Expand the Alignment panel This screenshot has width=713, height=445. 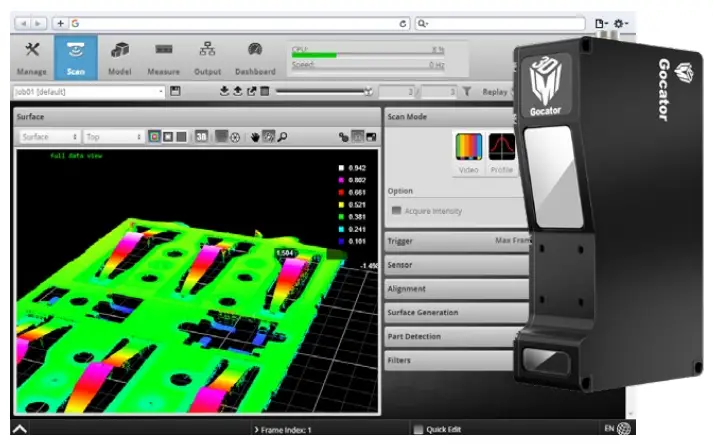456,289
